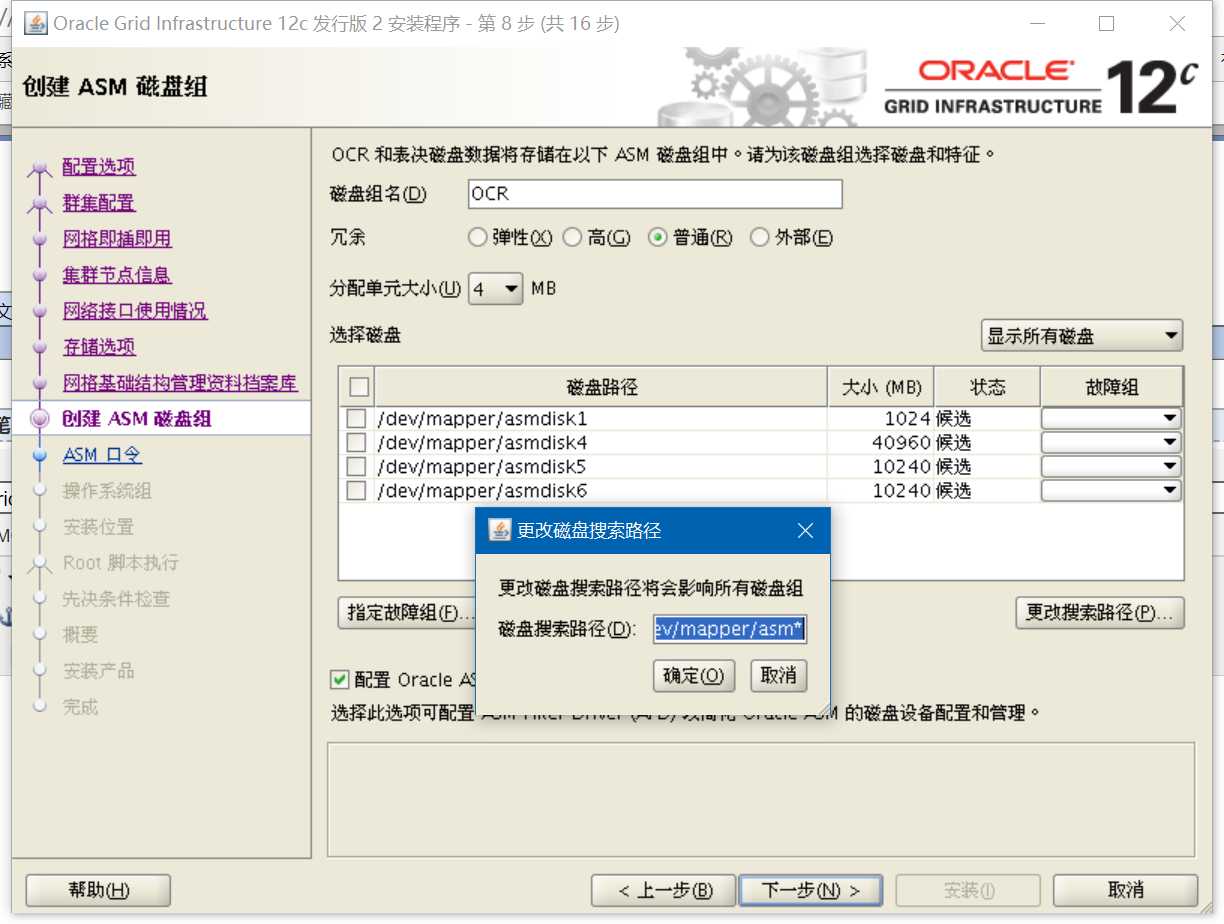Check the box for /dev/mapper/asmdisk4
The image size is (1224, 924).
pyautogui.click(x=356, y=442)
